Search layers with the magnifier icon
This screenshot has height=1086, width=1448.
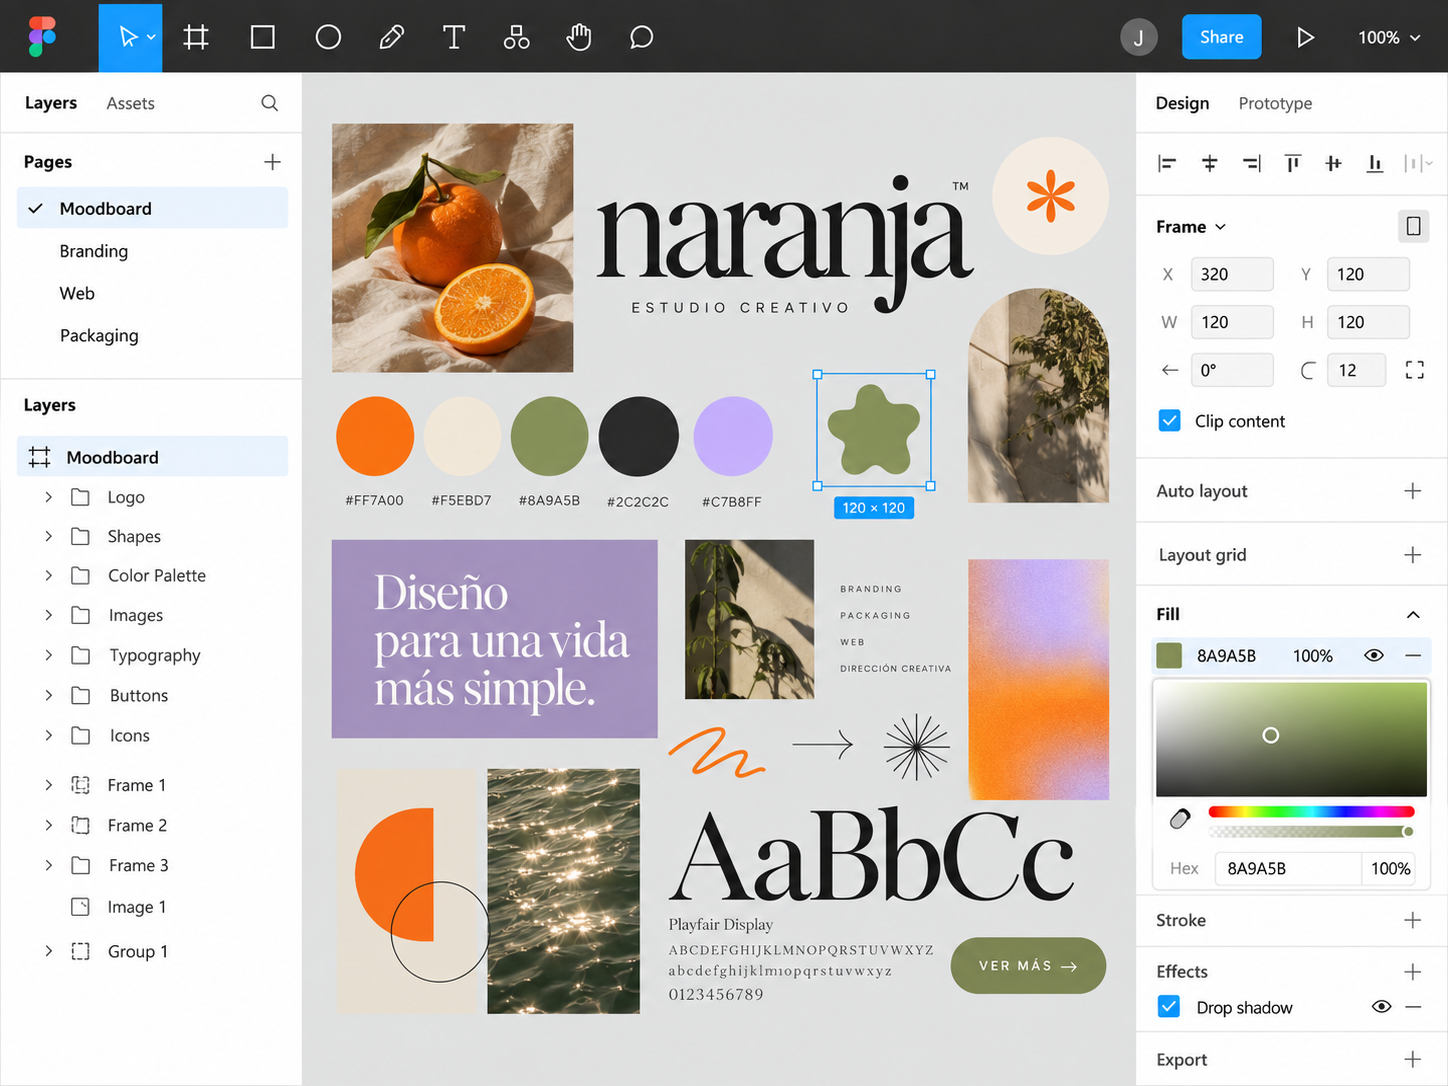(x=270, y=103)
